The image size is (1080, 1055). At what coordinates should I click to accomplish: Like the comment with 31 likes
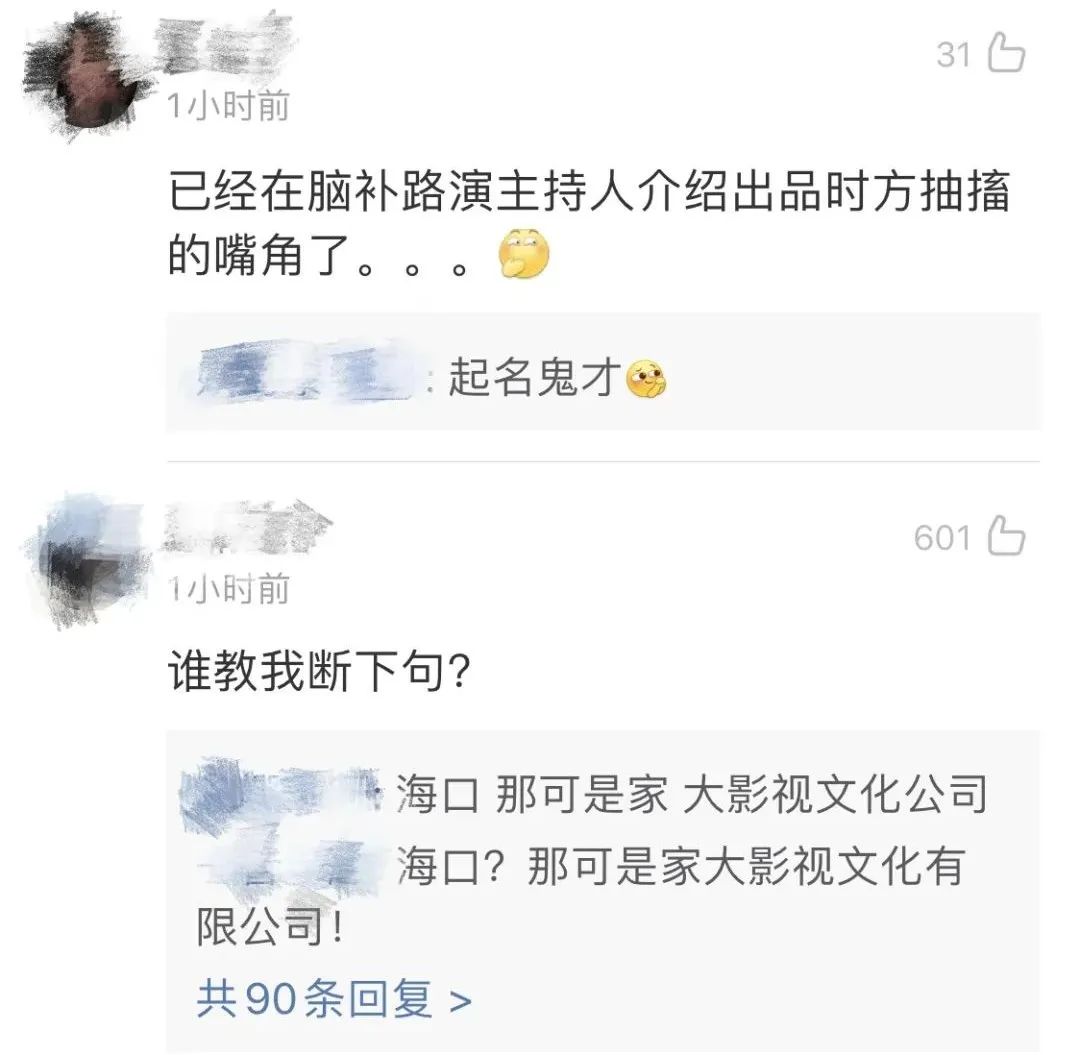point(1006,53)
